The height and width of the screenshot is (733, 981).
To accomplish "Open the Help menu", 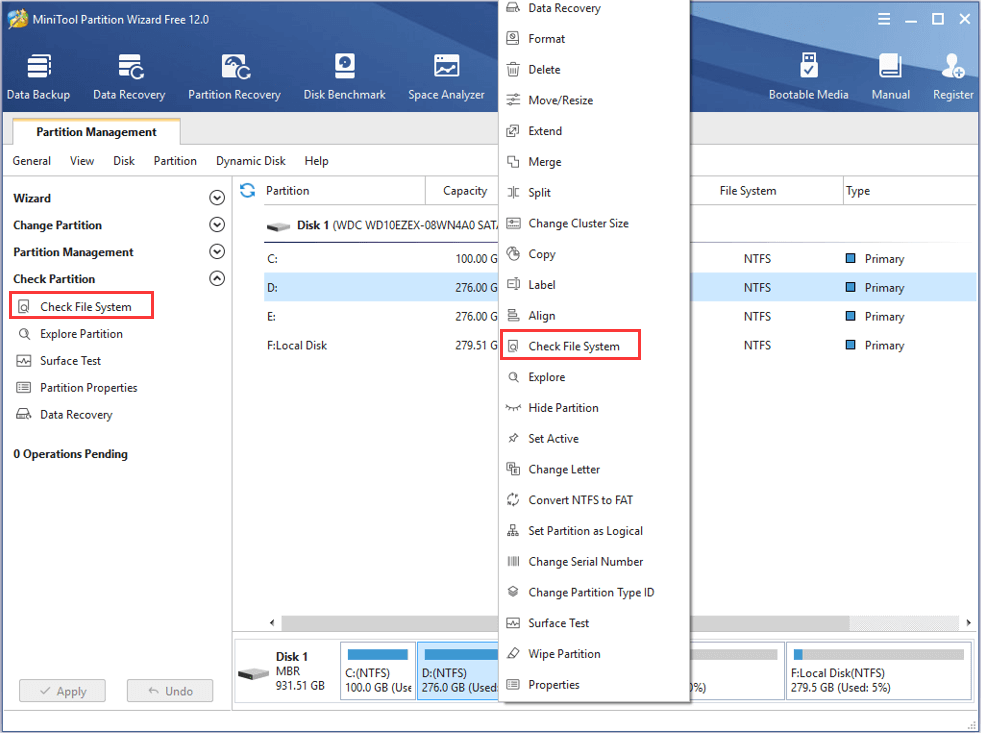I will coord(317,161).
